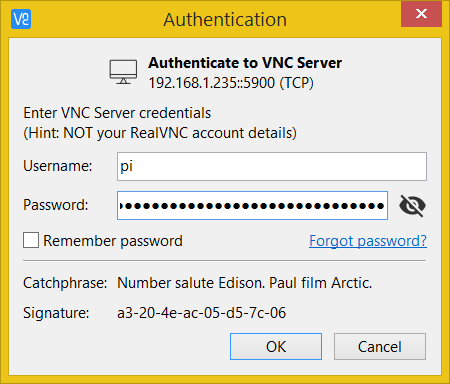450x384 pixels.
Task: Click the Remember password label text
Action: pos(113,241)
